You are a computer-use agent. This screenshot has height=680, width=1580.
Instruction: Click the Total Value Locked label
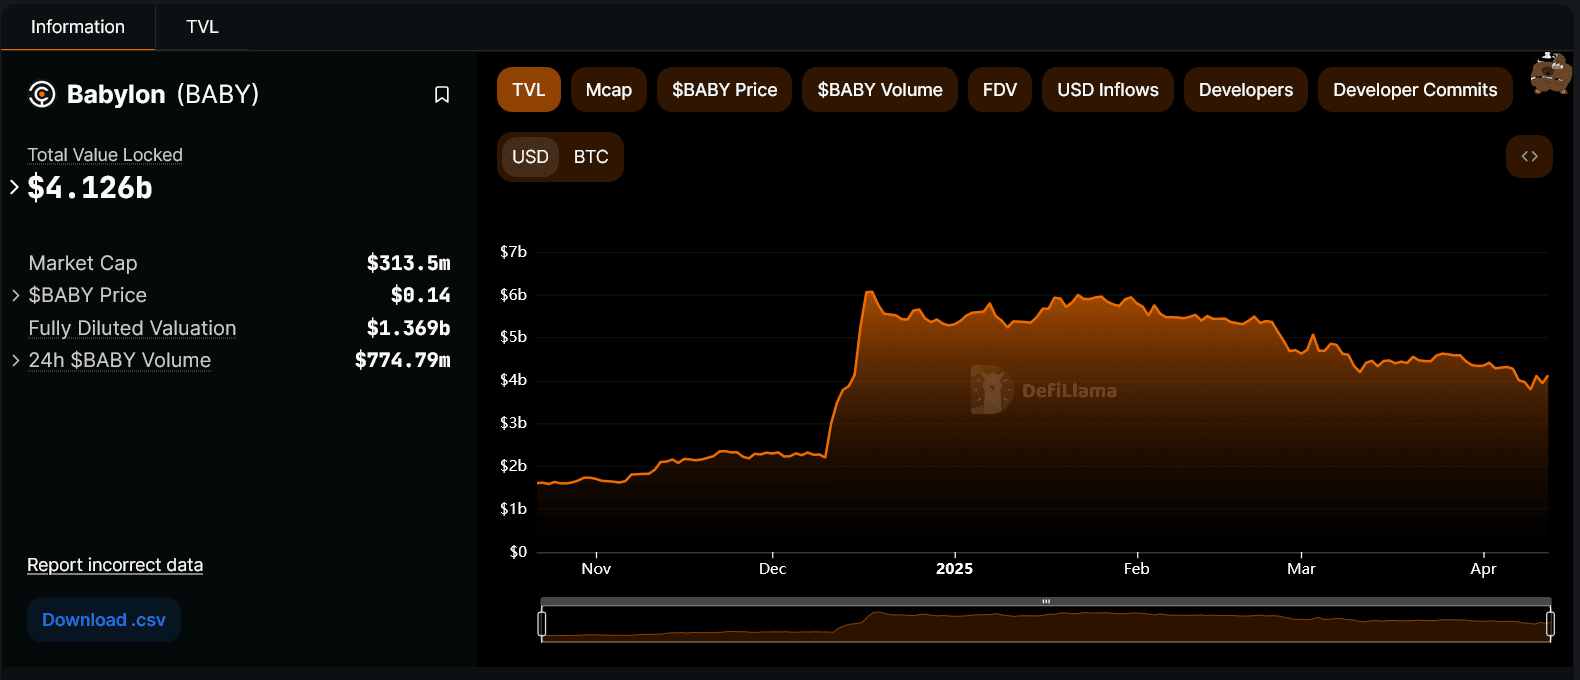coord(105,155)
